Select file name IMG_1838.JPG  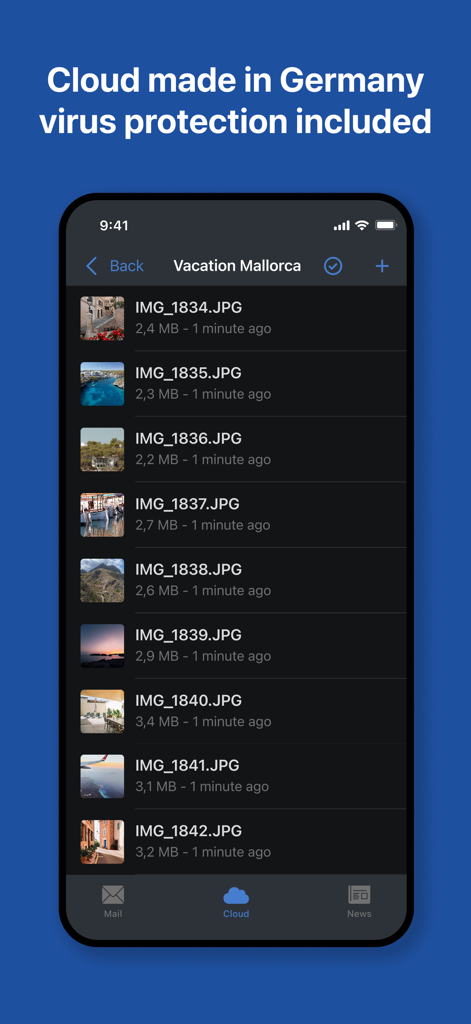pos(188,569)
